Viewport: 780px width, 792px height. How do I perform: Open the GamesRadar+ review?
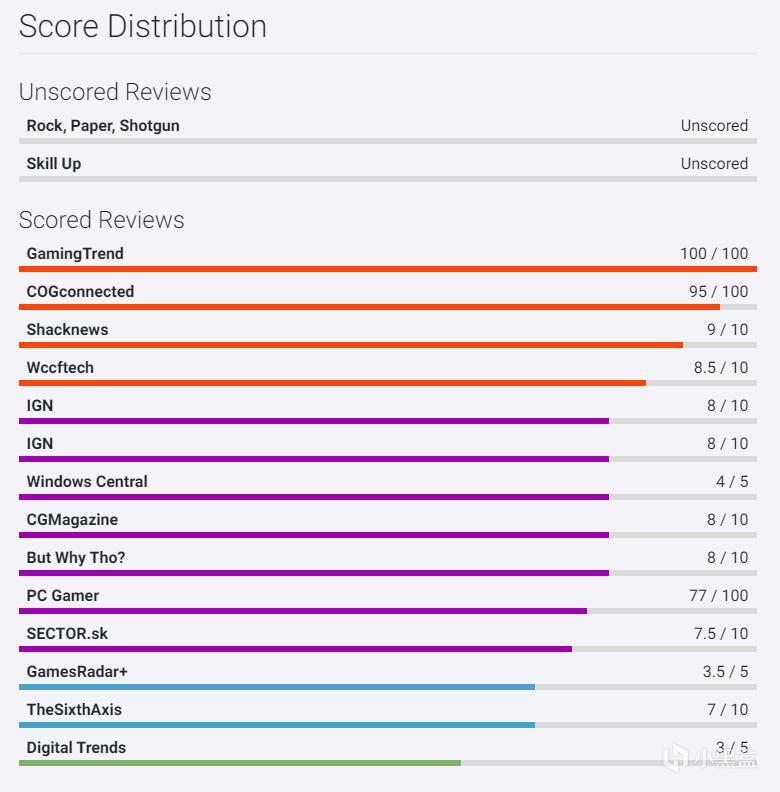(77, 672)
